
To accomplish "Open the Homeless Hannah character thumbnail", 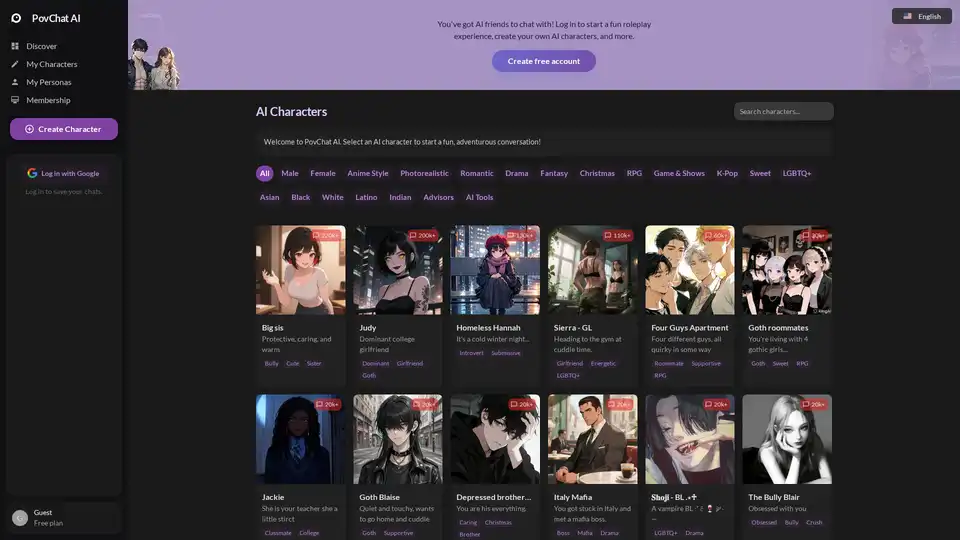I will pyautogui.click(x=495, y=270).
